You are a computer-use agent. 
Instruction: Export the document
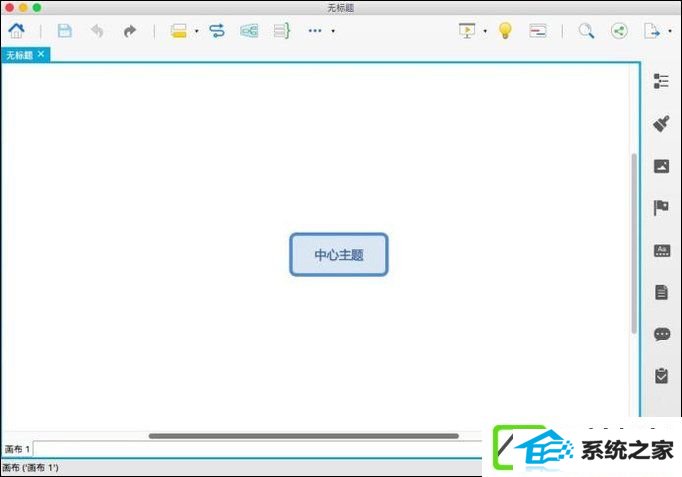(652, 31)
